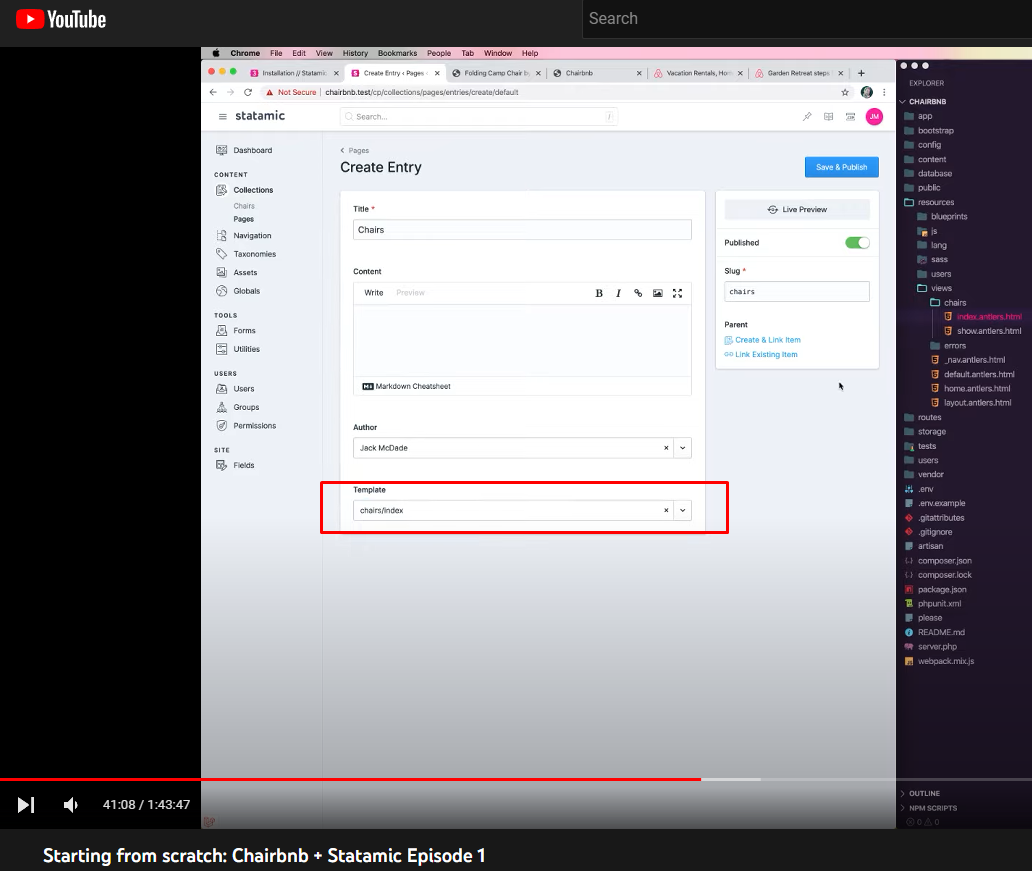The width and height of the screenshot is (1032, 871).
Task: Toggle bold in the content editor
Action: tap(598, 293)
